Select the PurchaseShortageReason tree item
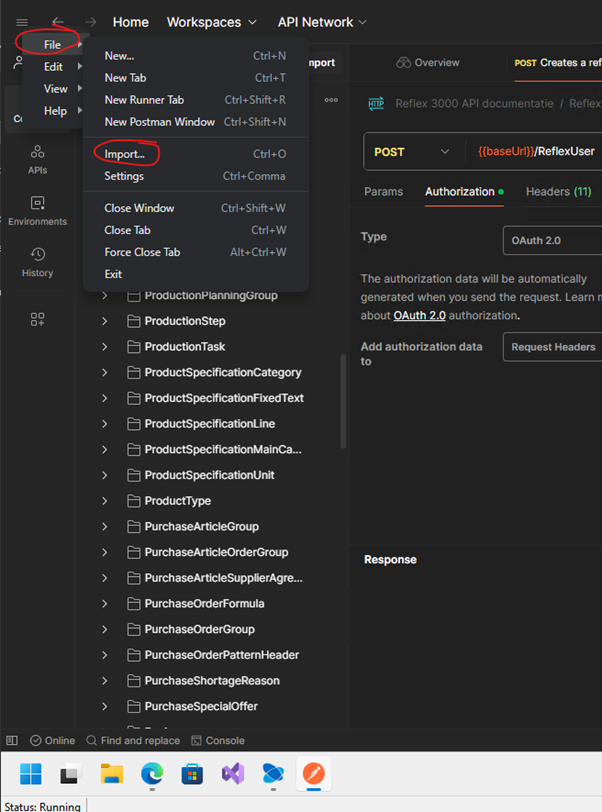 click(212, 680)
